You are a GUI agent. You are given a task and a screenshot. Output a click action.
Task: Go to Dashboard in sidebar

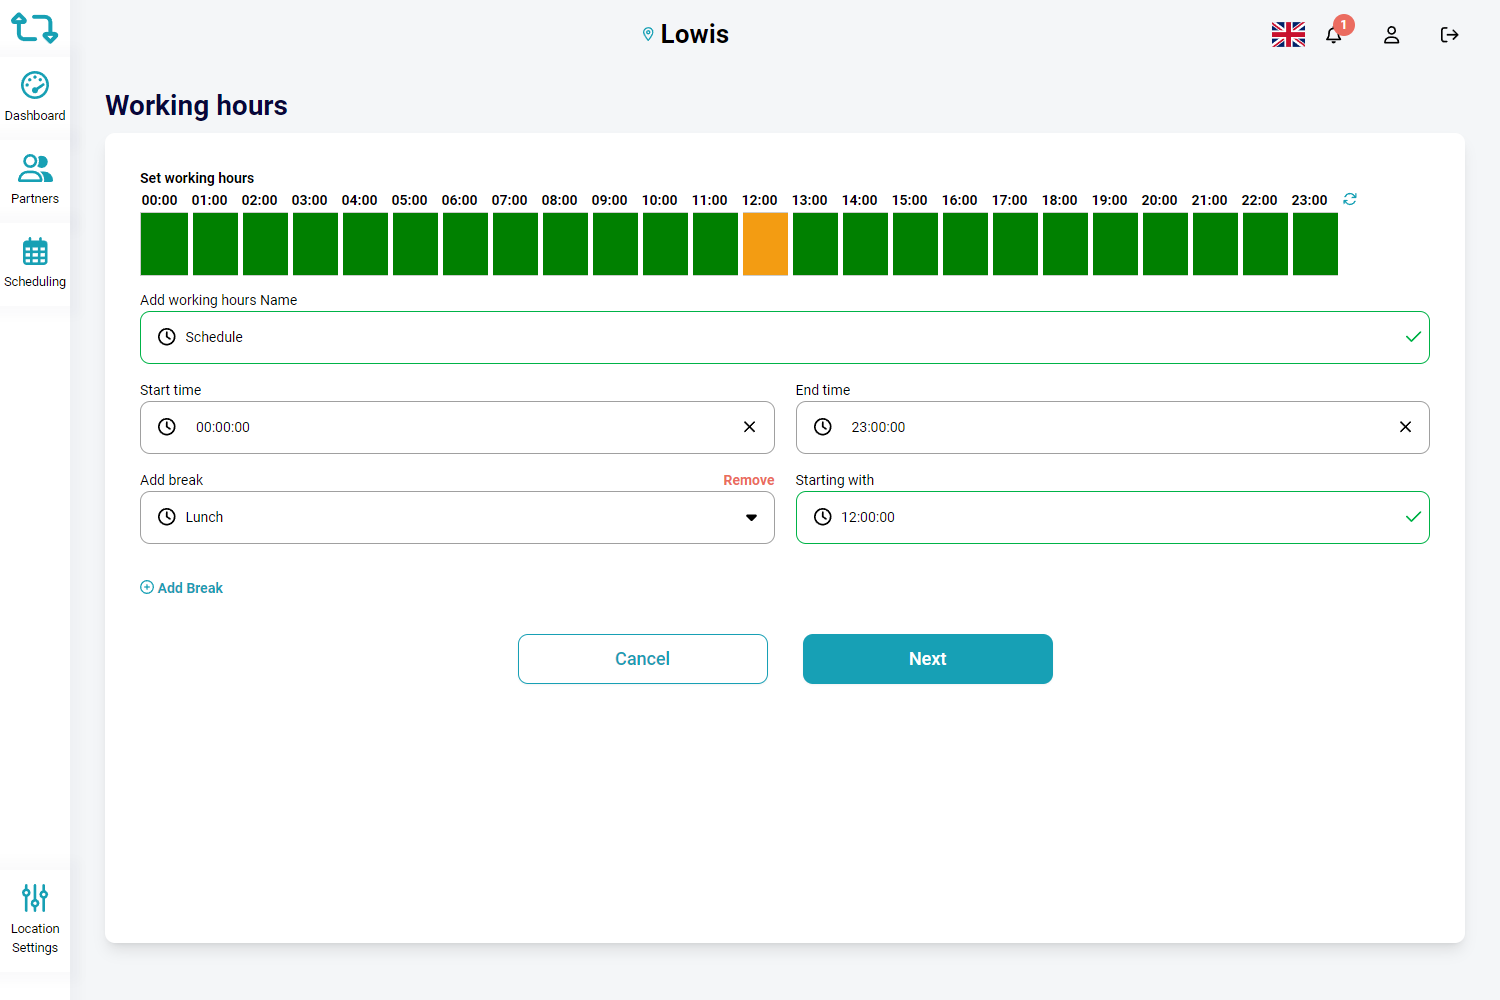[35, 97]
